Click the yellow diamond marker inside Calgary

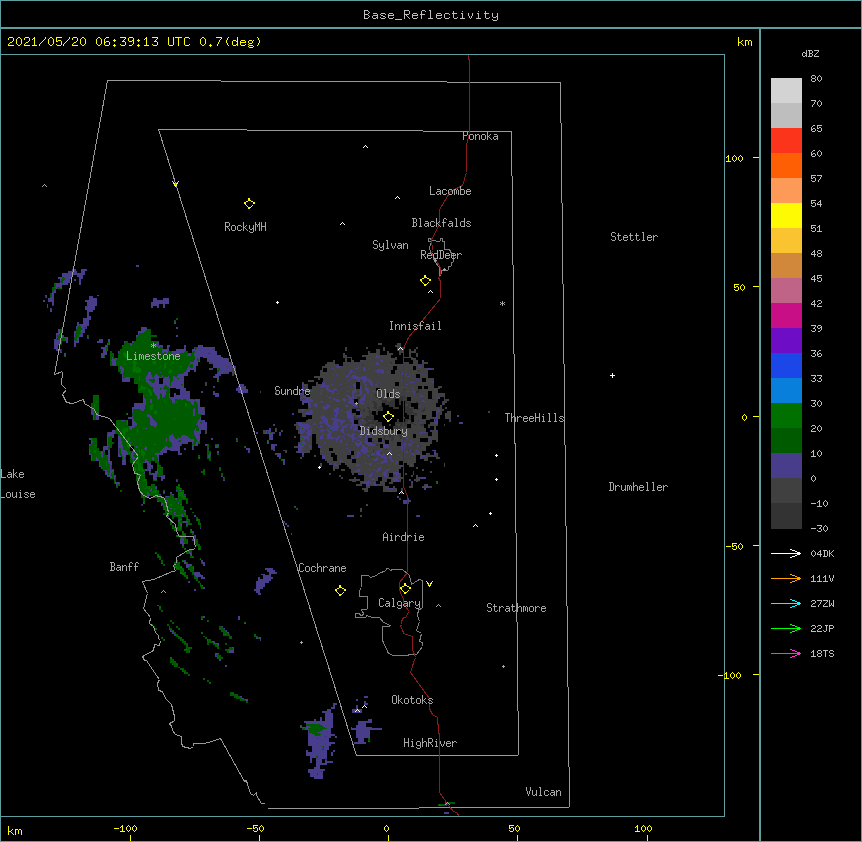pyautogui.click(x=405, y=589)
